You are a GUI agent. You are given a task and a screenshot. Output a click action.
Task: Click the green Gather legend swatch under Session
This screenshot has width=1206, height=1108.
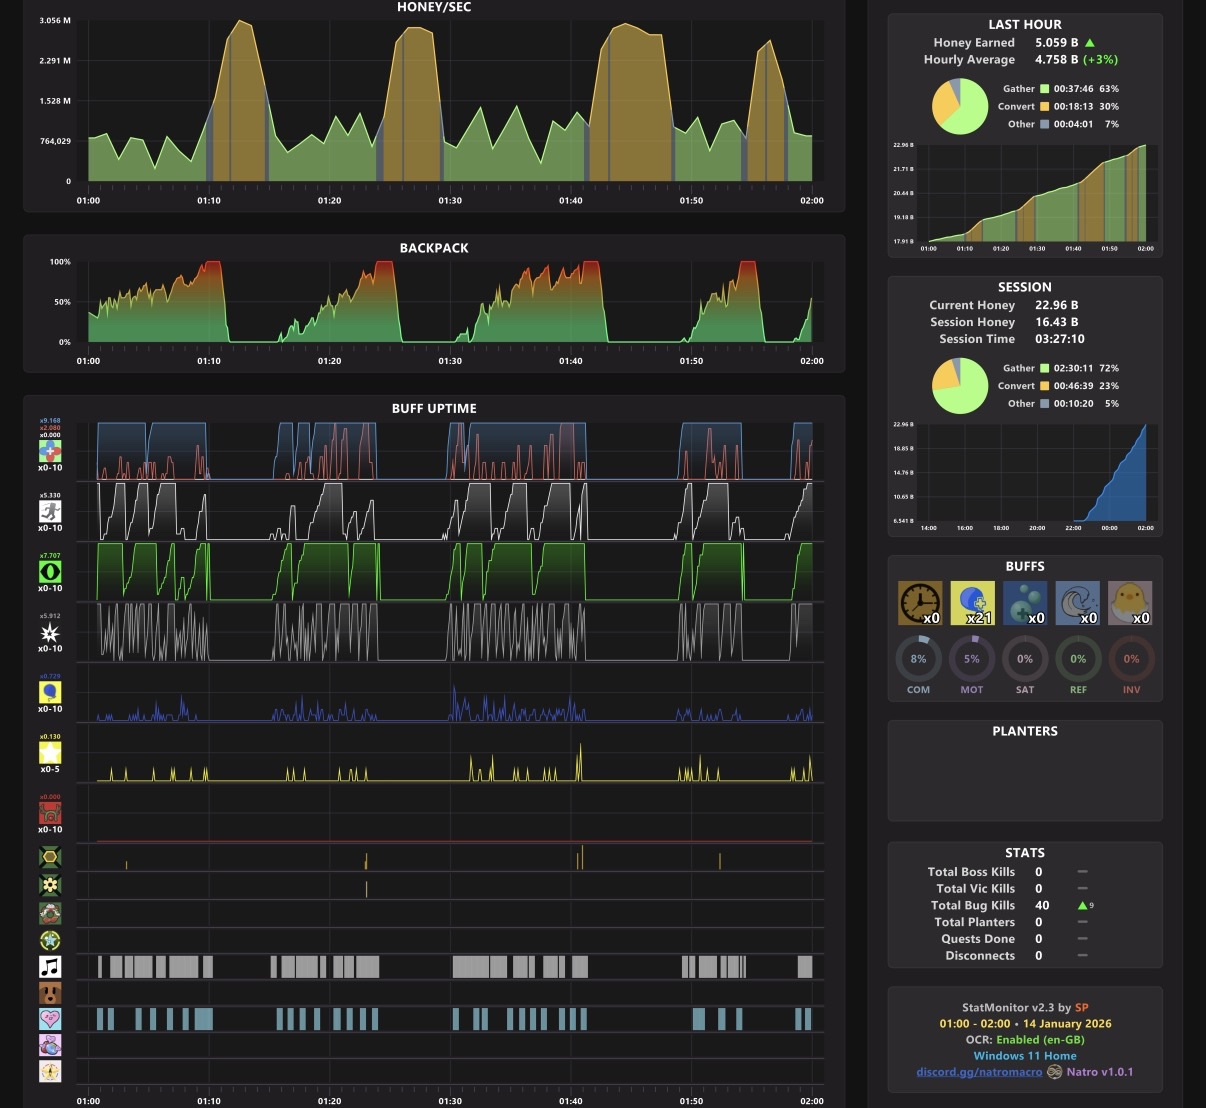click(1044, 368)
